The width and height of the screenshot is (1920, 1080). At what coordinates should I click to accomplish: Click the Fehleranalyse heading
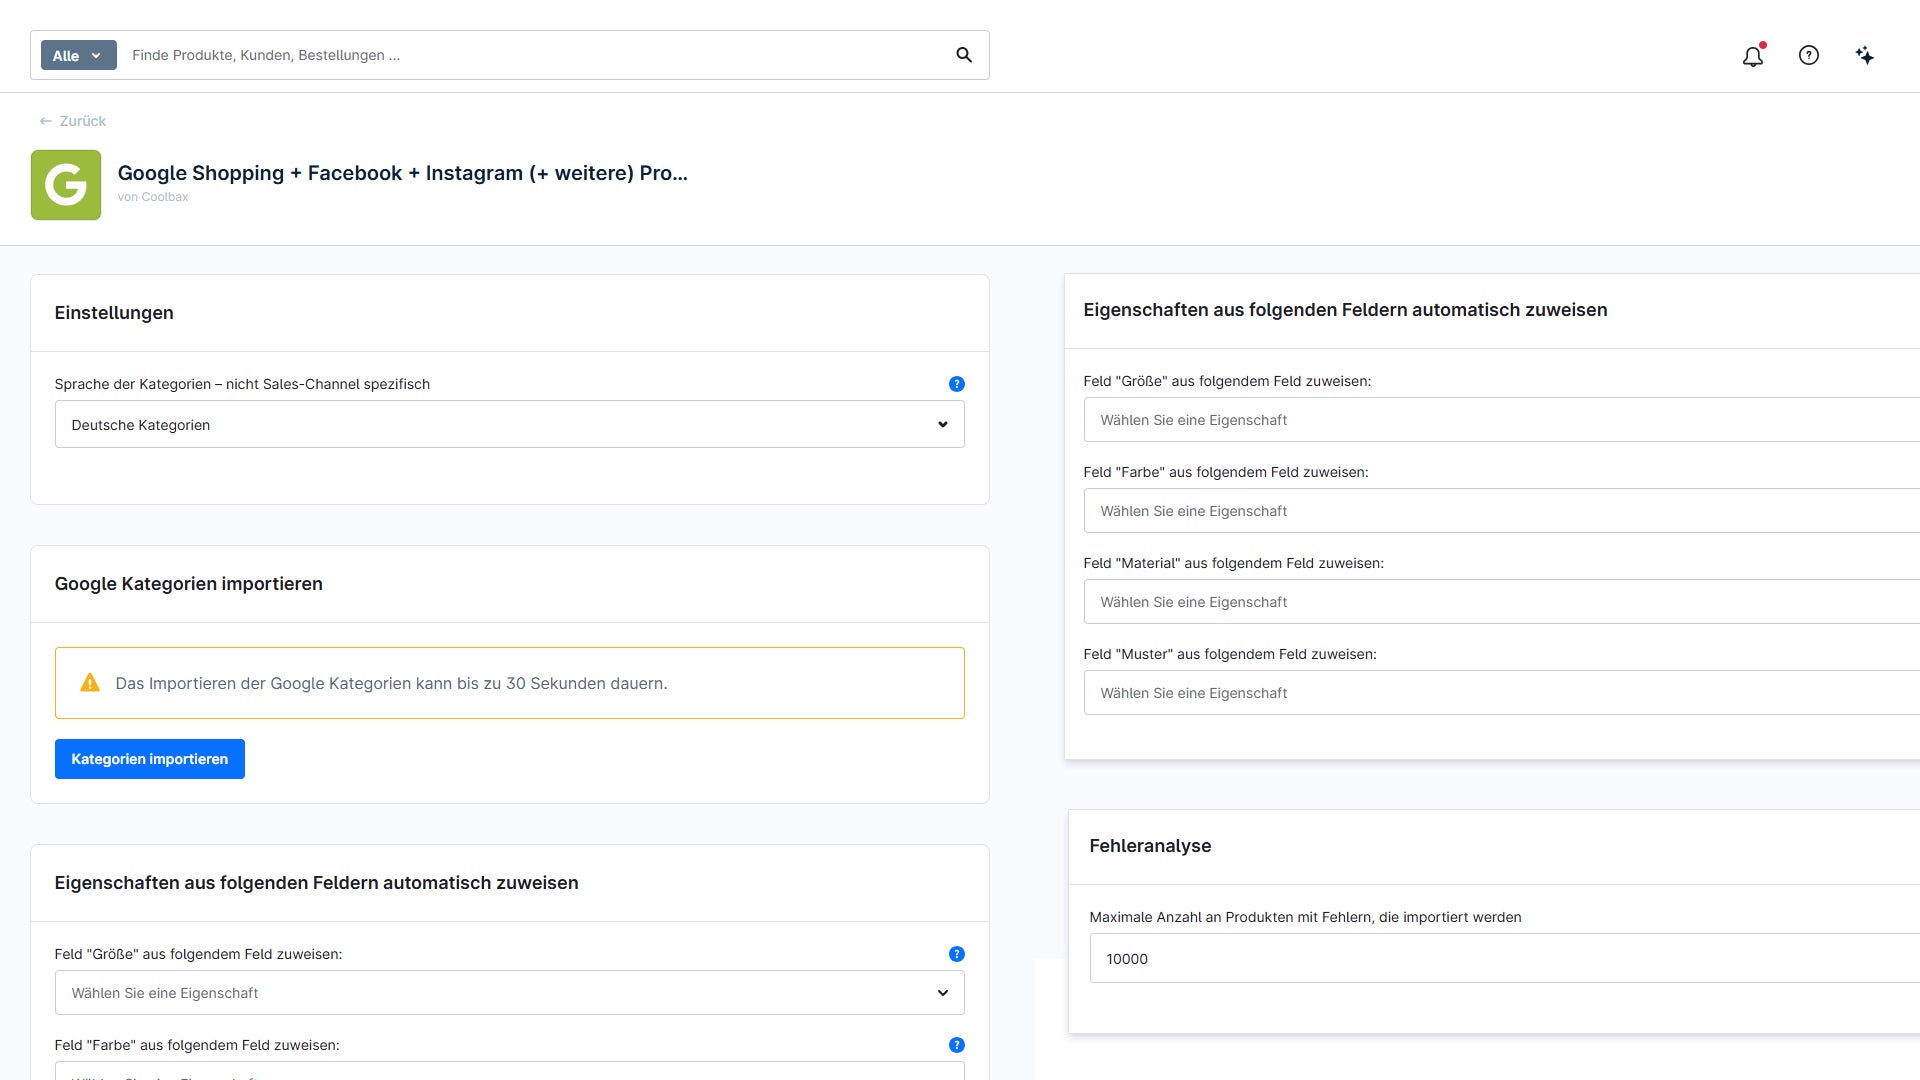tap(1150, 846)
